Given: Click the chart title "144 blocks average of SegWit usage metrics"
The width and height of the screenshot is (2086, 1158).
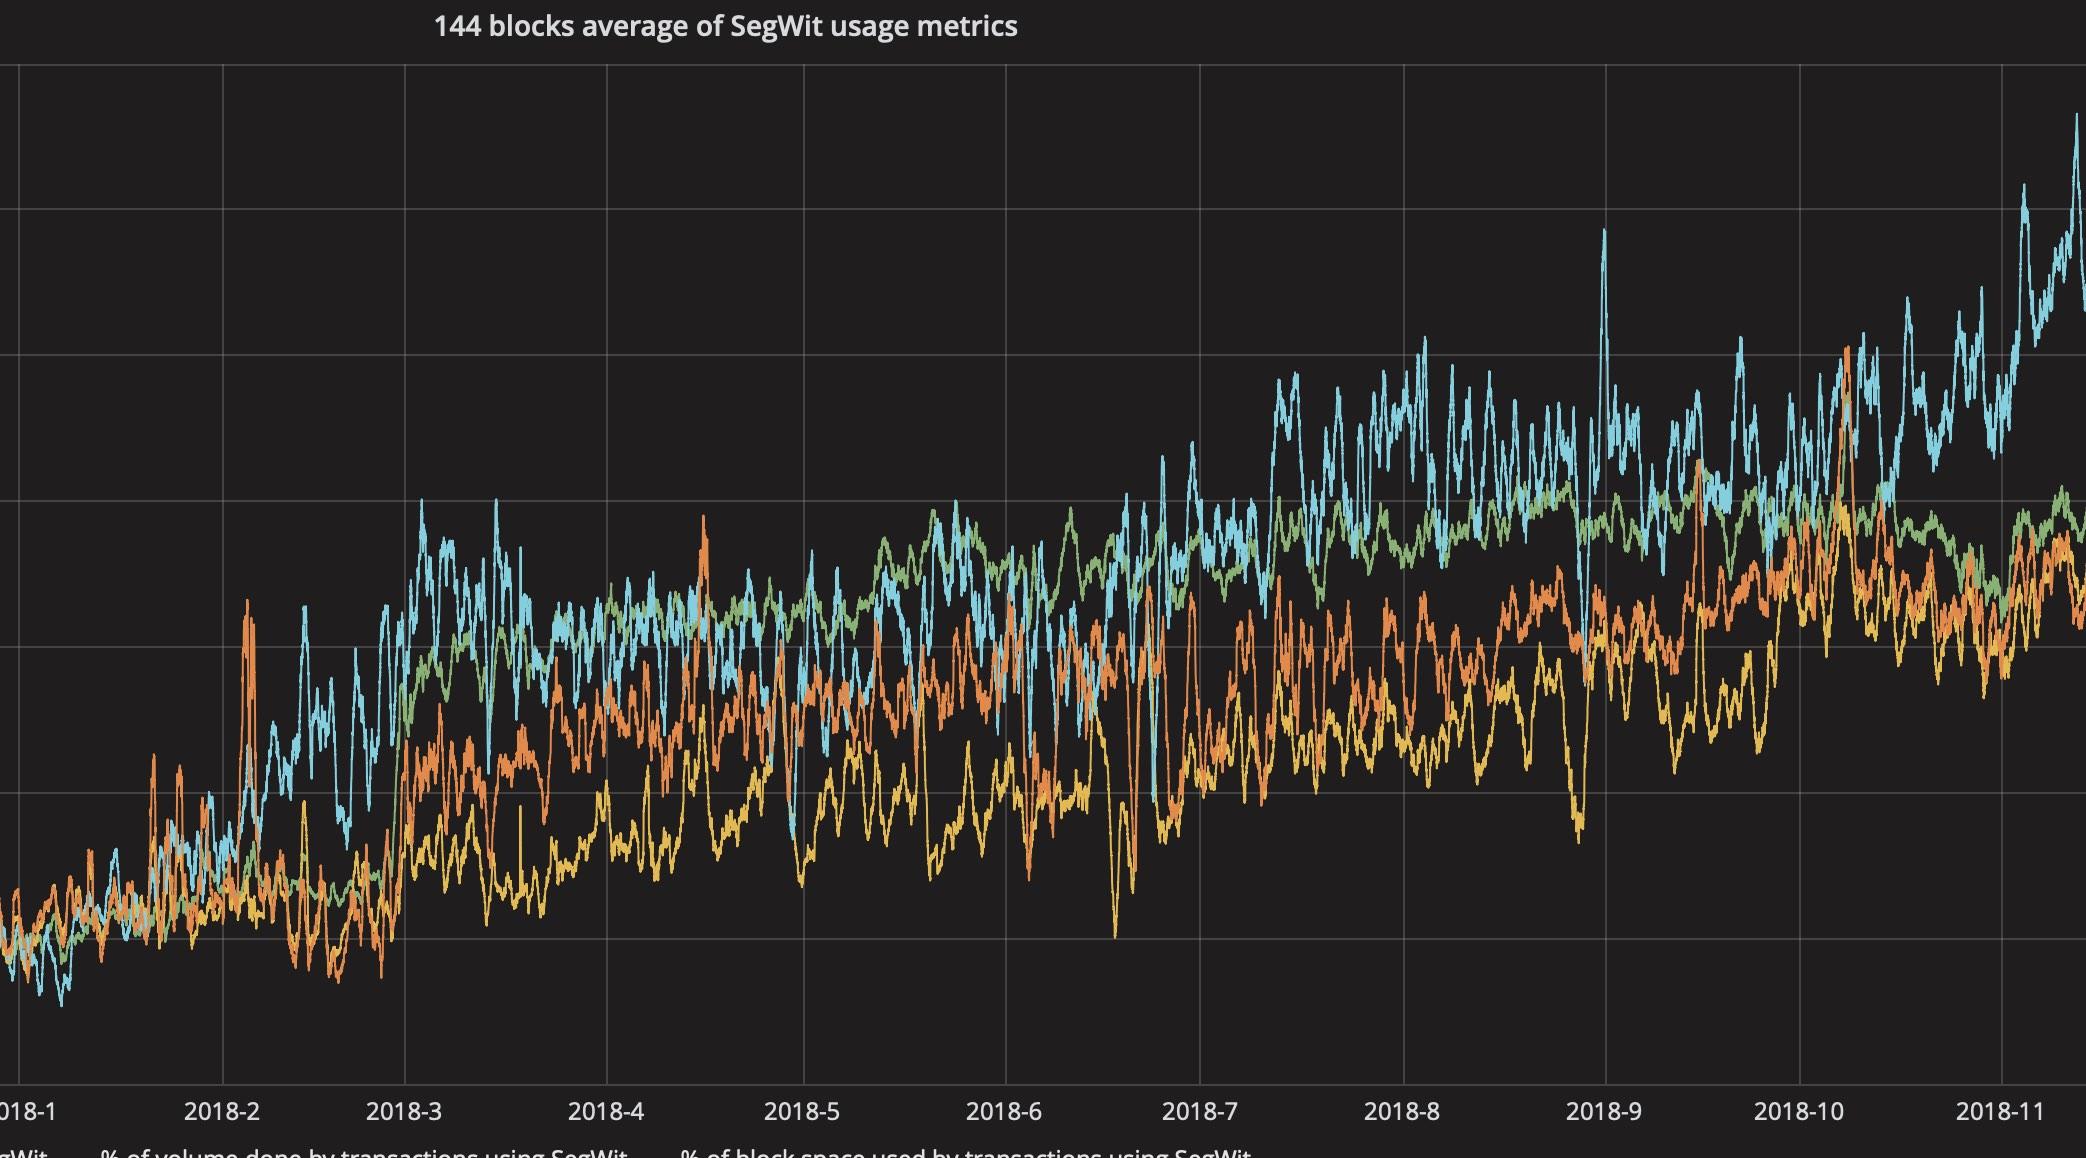Looking at the screenshot, I should click(725, 26).
